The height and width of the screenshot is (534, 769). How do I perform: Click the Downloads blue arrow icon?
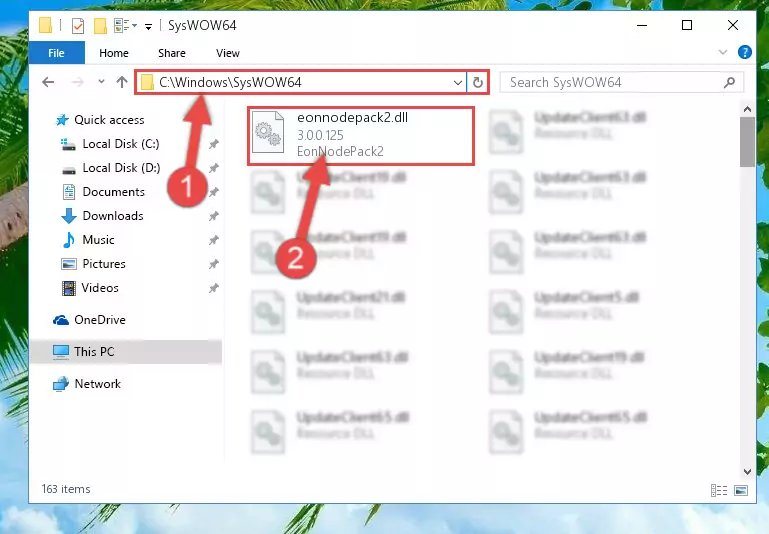69,216
